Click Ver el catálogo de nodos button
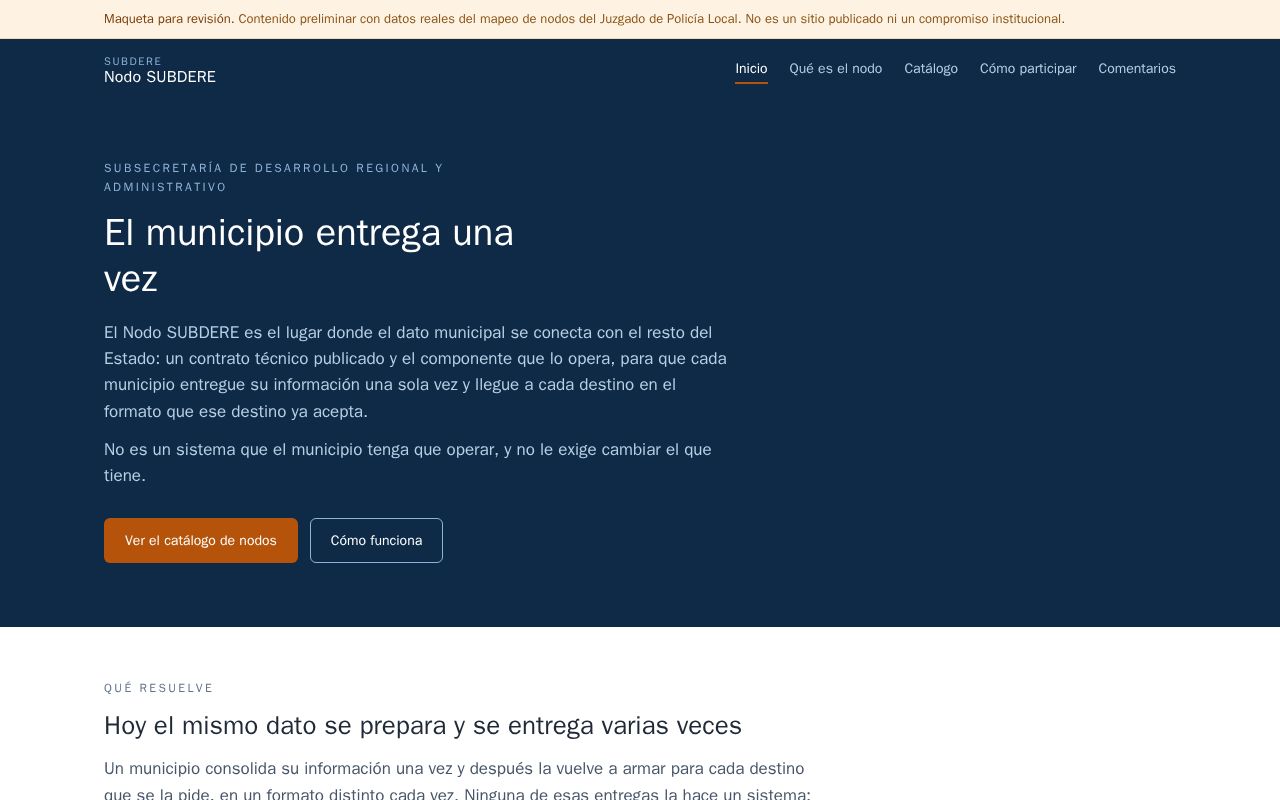Viewport: 1280px width, 800px height. click(201, 540)
